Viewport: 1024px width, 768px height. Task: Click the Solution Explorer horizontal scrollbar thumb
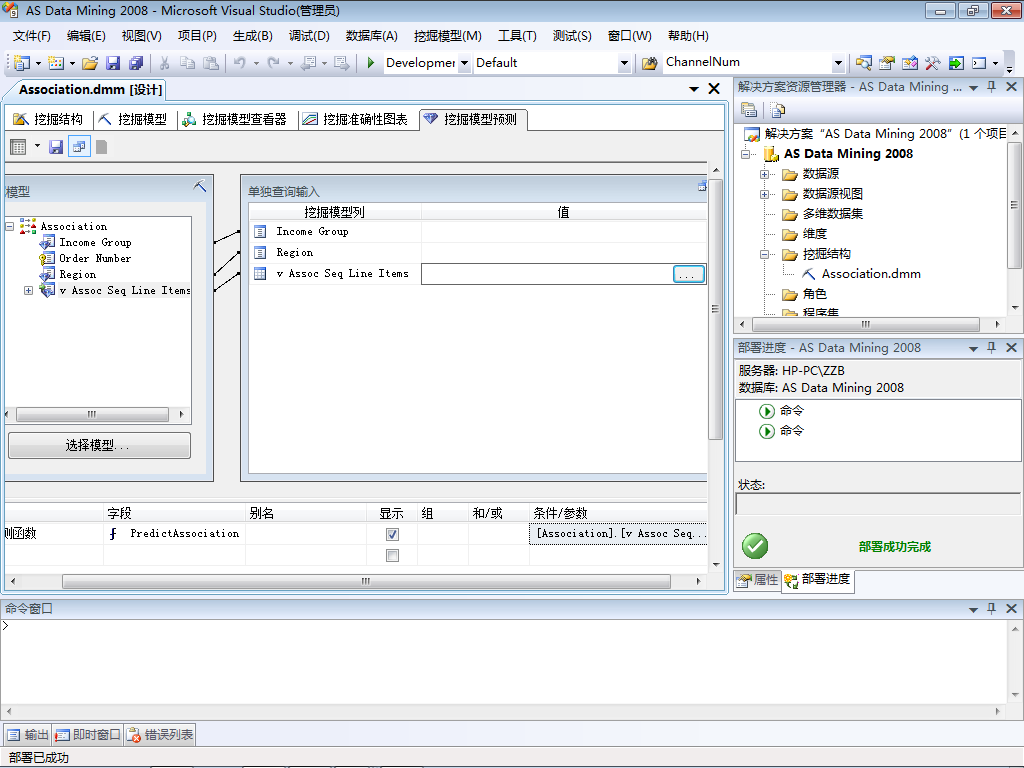coord(866,324)
